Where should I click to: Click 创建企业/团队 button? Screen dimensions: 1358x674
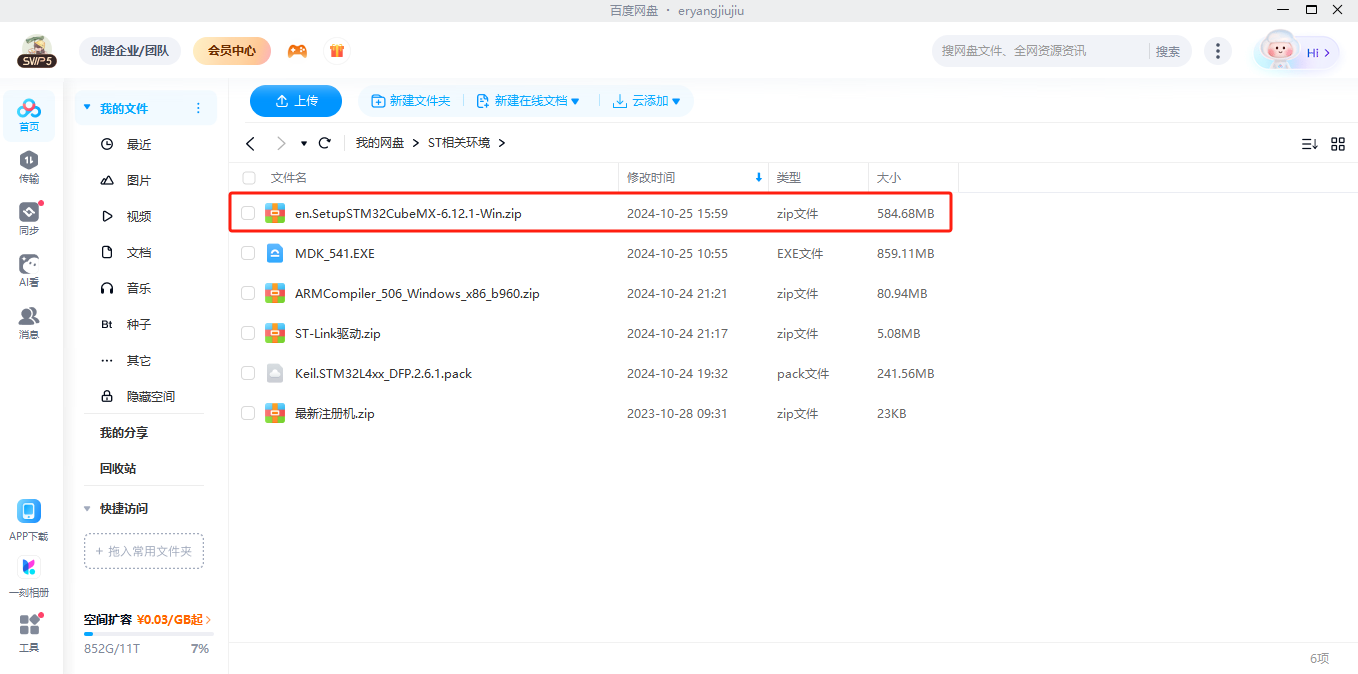click(x=130, y=50)
